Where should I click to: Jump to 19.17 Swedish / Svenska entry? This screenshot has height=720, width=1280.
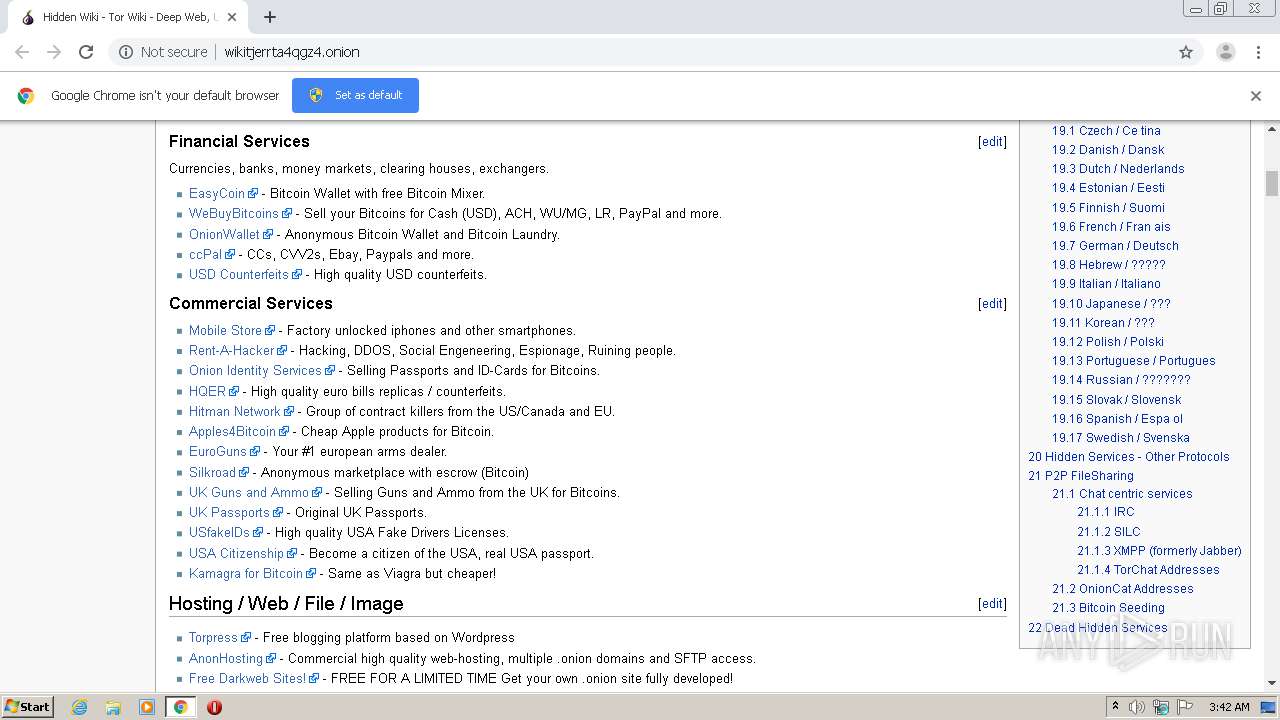click(x=1121, y=438)
